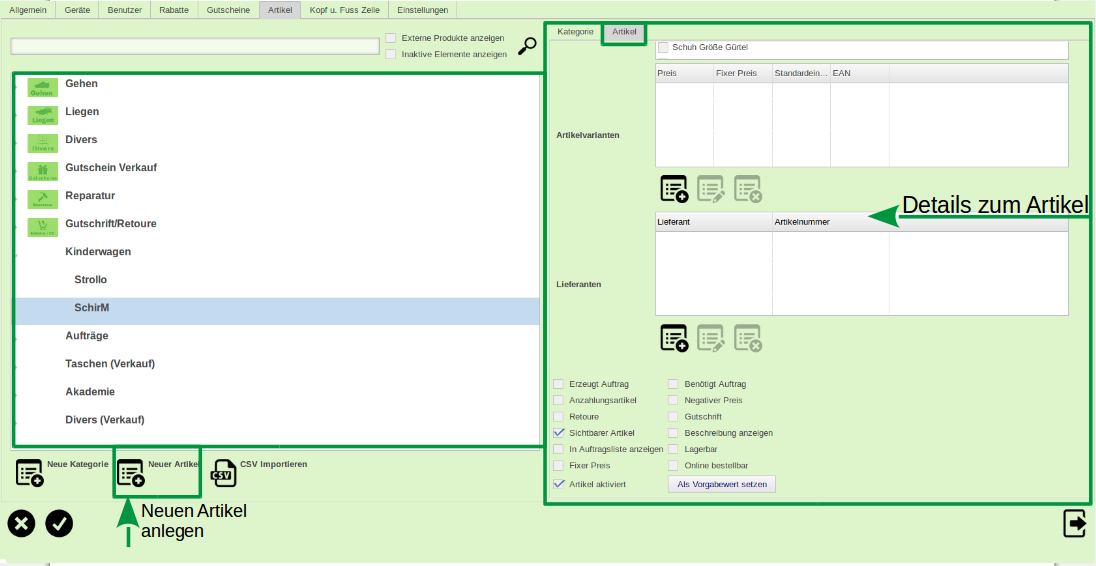
Task: Click the magnifier search icon
Action: 527,46
